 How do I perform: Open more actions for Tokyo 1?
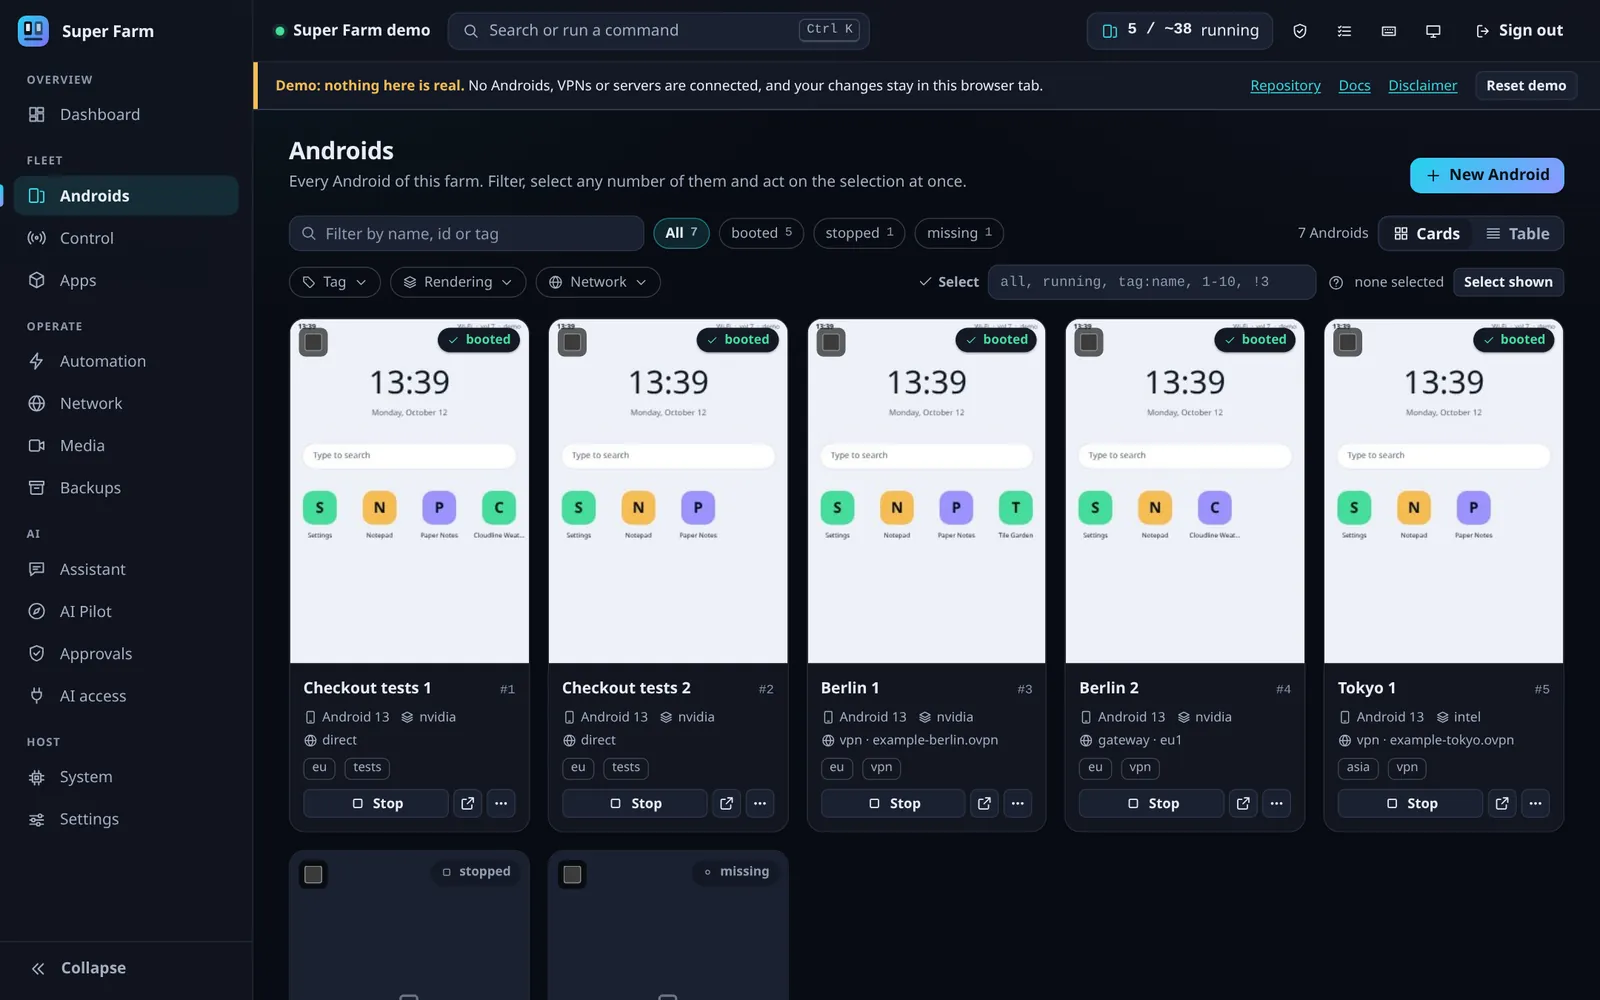[x=1535, y=803]
